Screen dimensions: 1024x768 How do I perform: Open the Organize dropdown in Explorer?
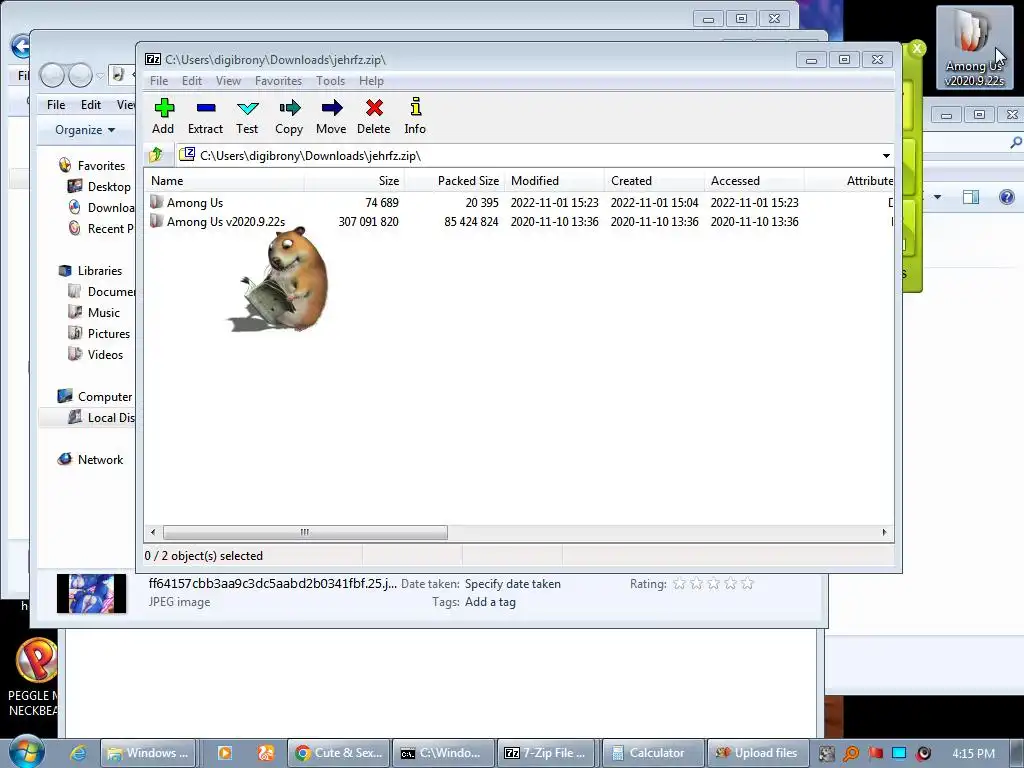click(x=85, y=129)
